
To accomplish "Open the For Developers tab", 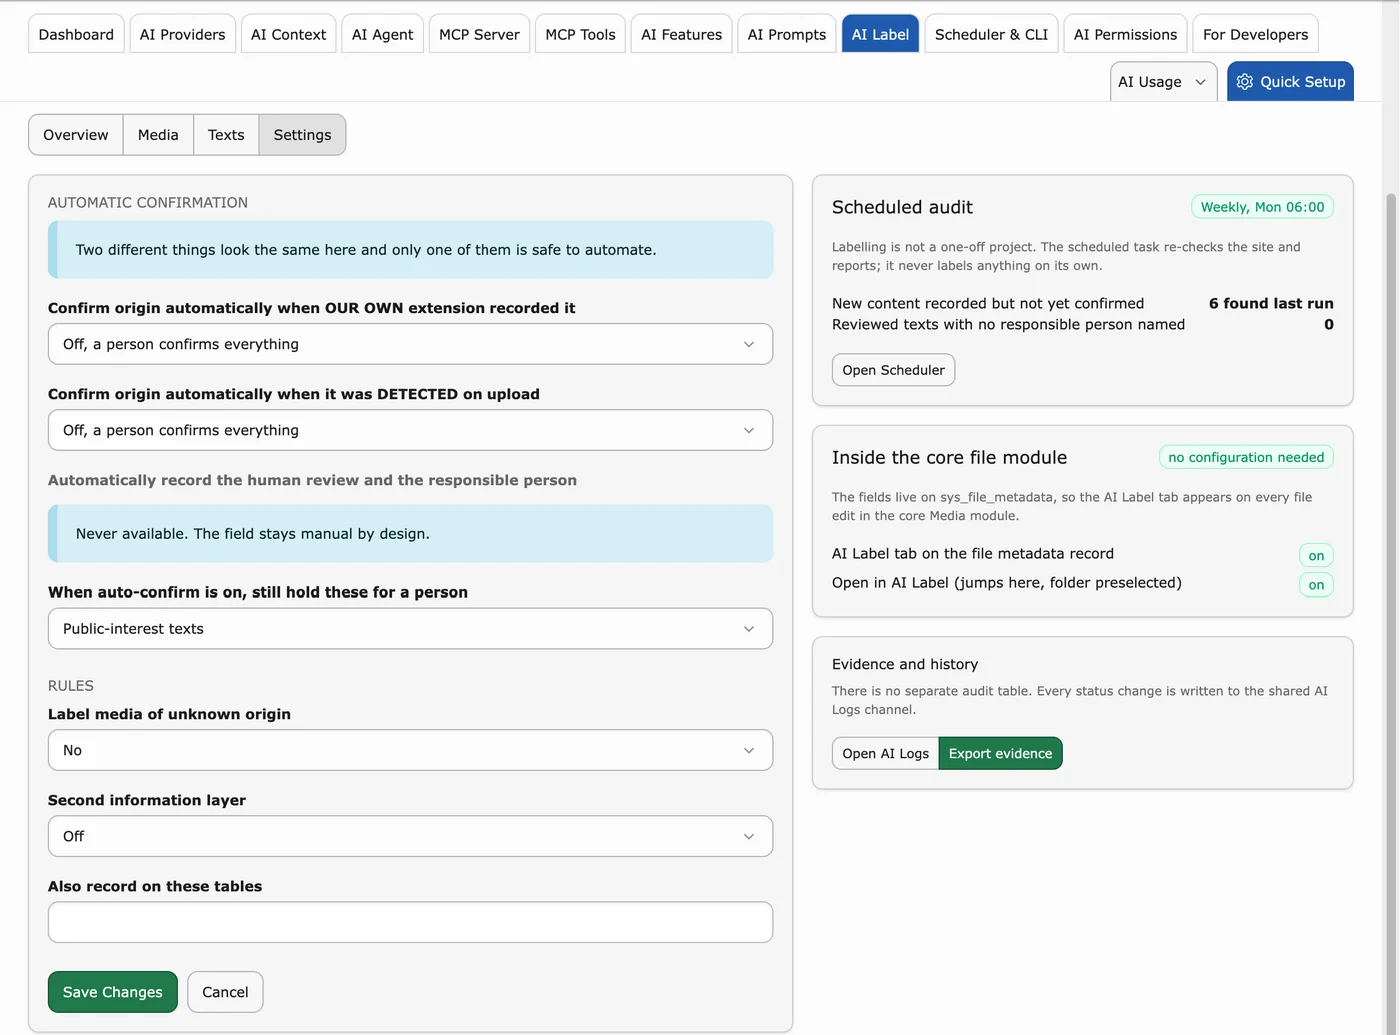I will (1256, 34).
